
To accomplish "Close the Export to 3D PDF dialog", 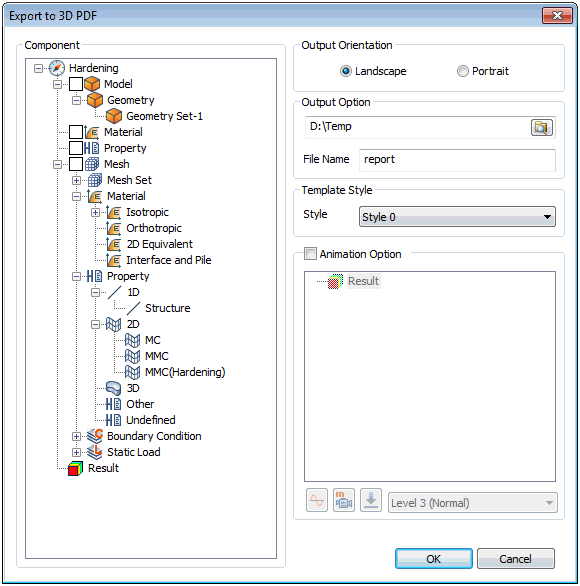I will [557, 16].
